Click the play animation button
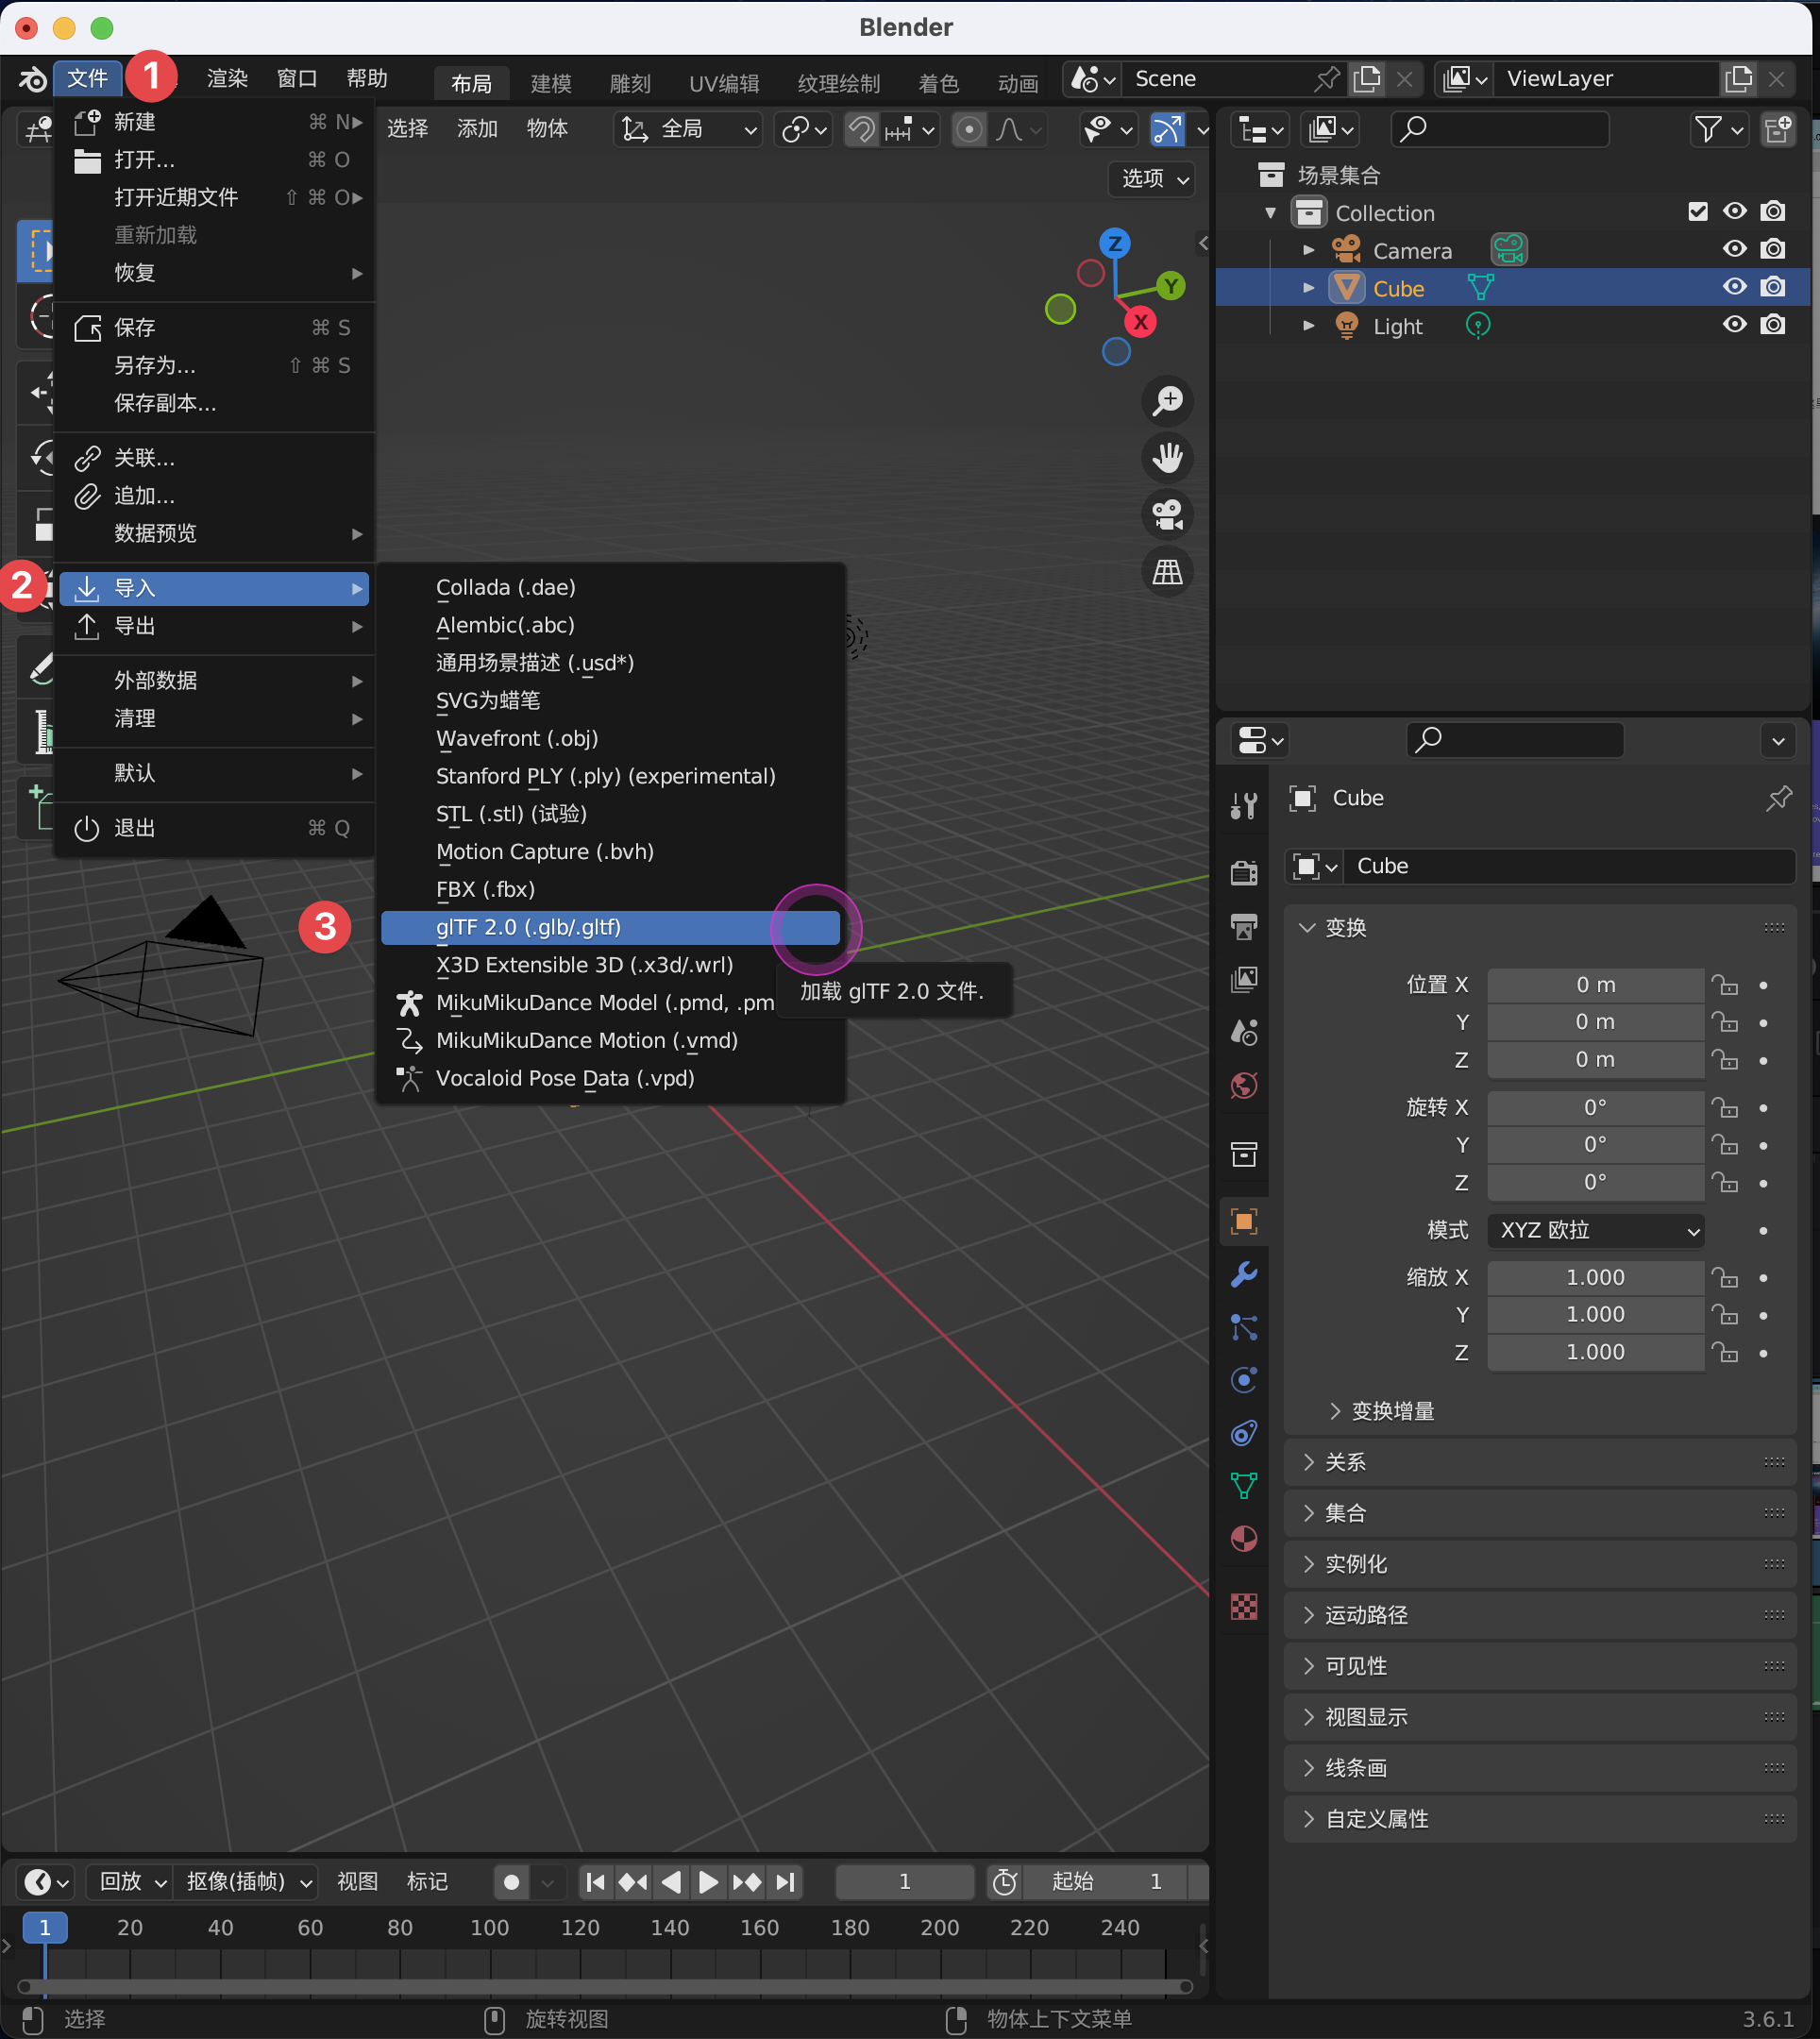The width and height of the screenshot is (1820, 2039). (708, 1882)
